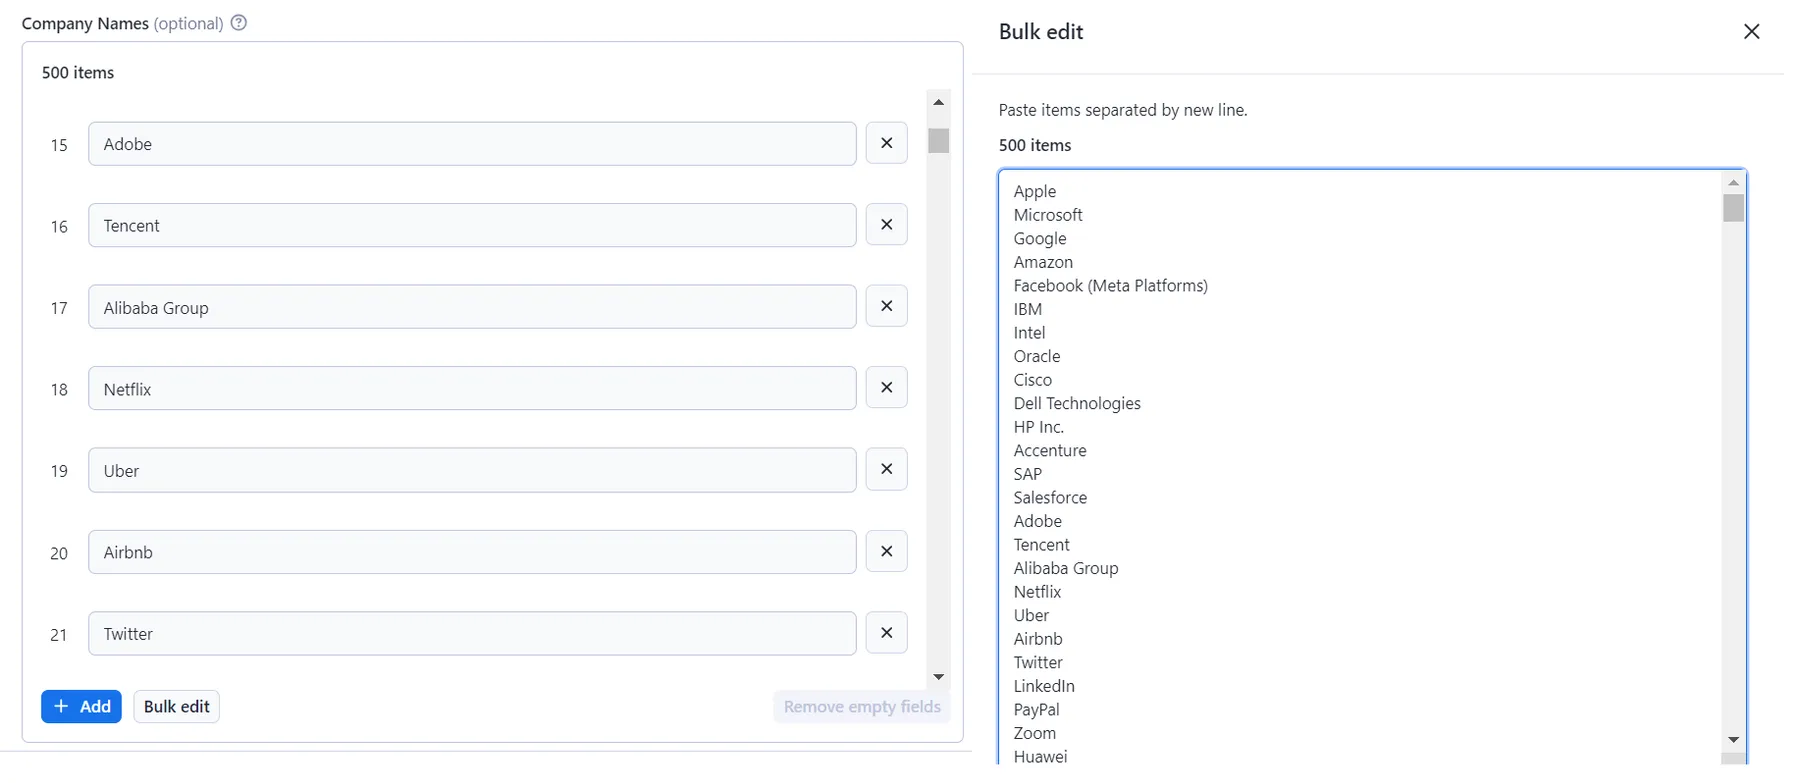The image size is (1800, 783).
Task: Click the 'Bulk edit' panel heading
Action: pos(1041,32)
